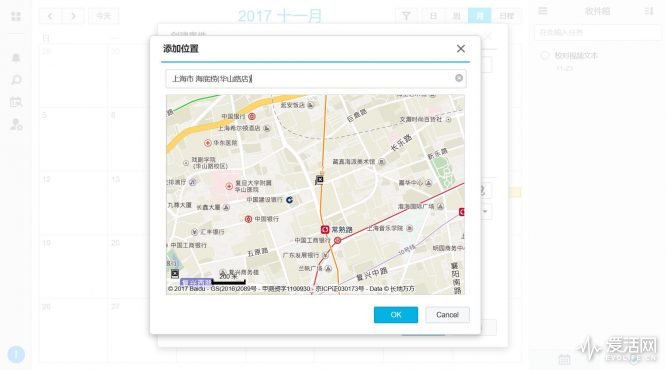Click the 淮海国际广场 marker
The height and width of the screenshot is (370, 666).
[440, 206]
